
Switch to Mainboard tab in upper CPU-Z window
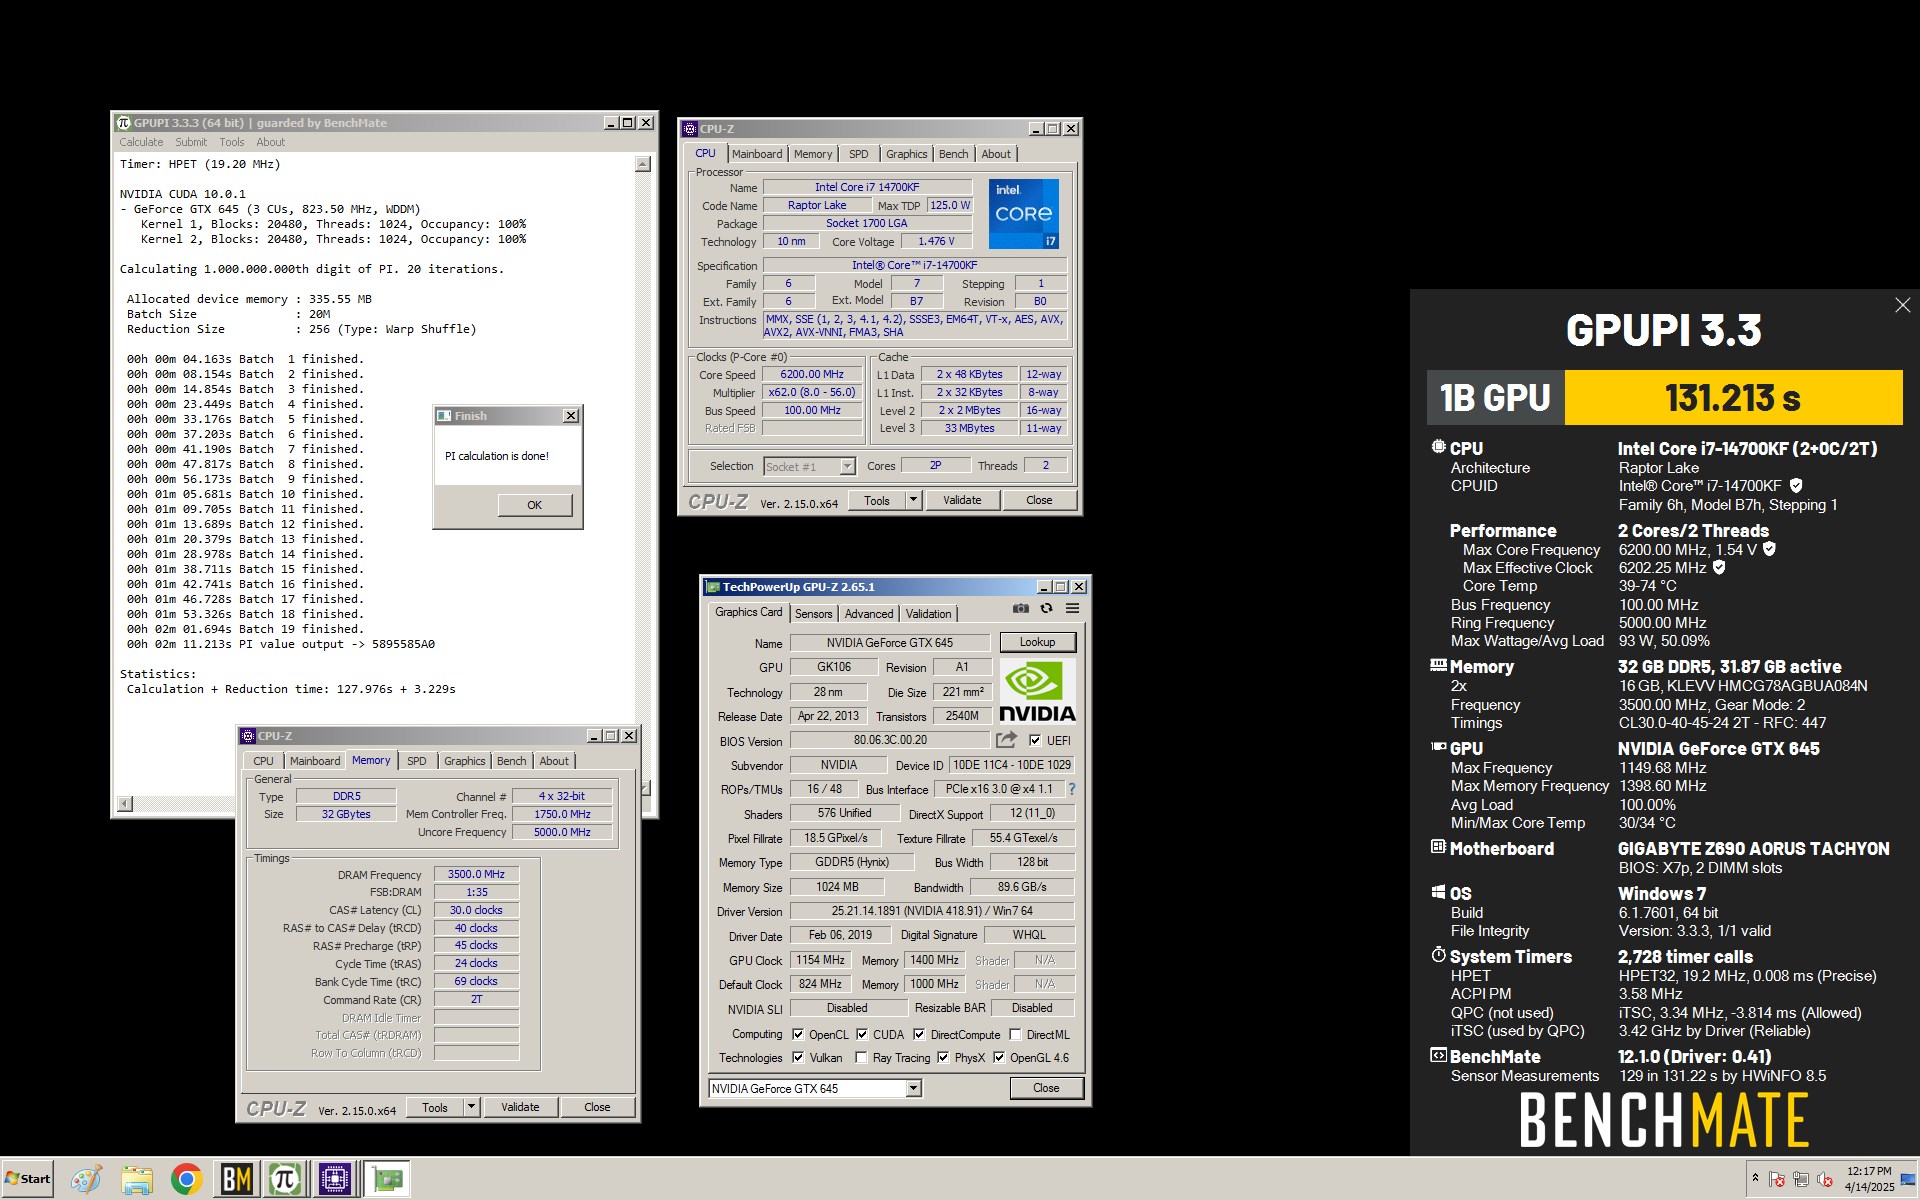(757, 154)
